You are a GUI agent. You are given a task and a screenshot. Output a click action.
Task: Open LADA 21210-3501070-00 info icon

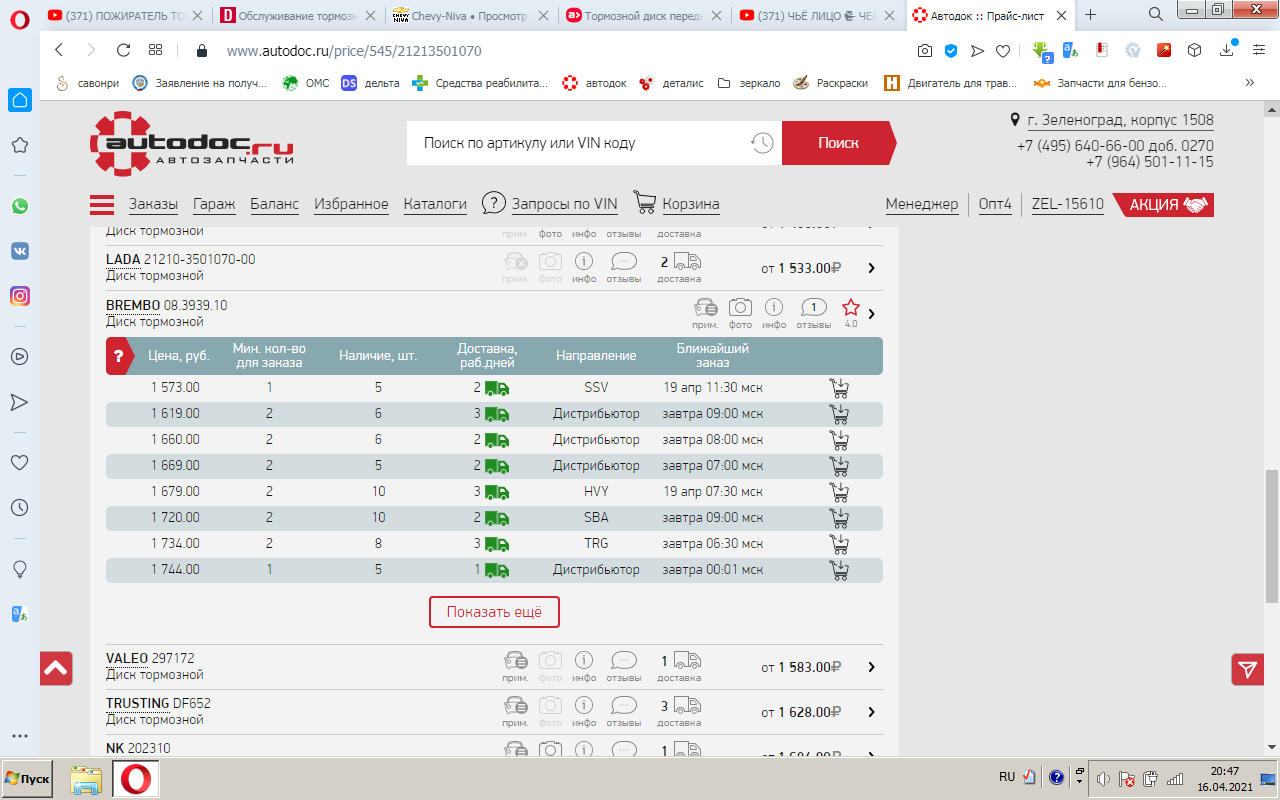(584, 261)
